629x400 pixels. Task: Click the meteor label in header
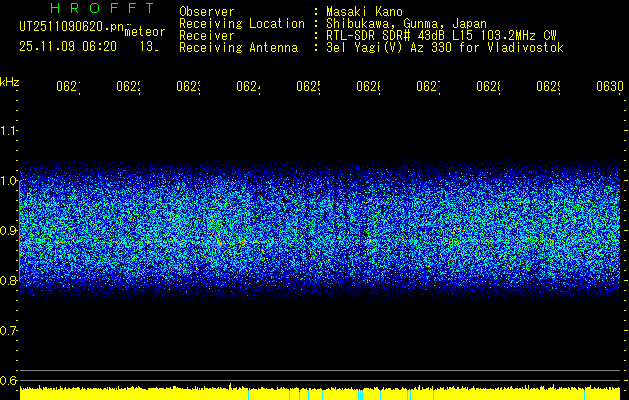(x=143, y=32)
